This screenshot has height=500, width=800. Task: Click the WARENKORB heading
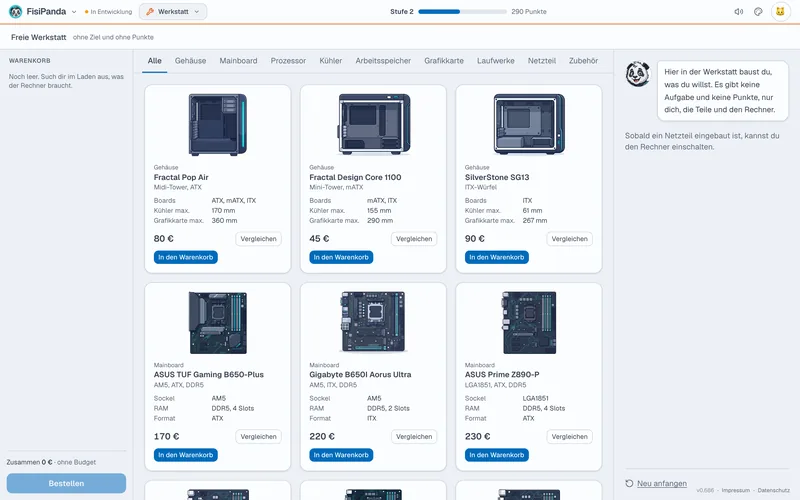click(x=30, y=60)
